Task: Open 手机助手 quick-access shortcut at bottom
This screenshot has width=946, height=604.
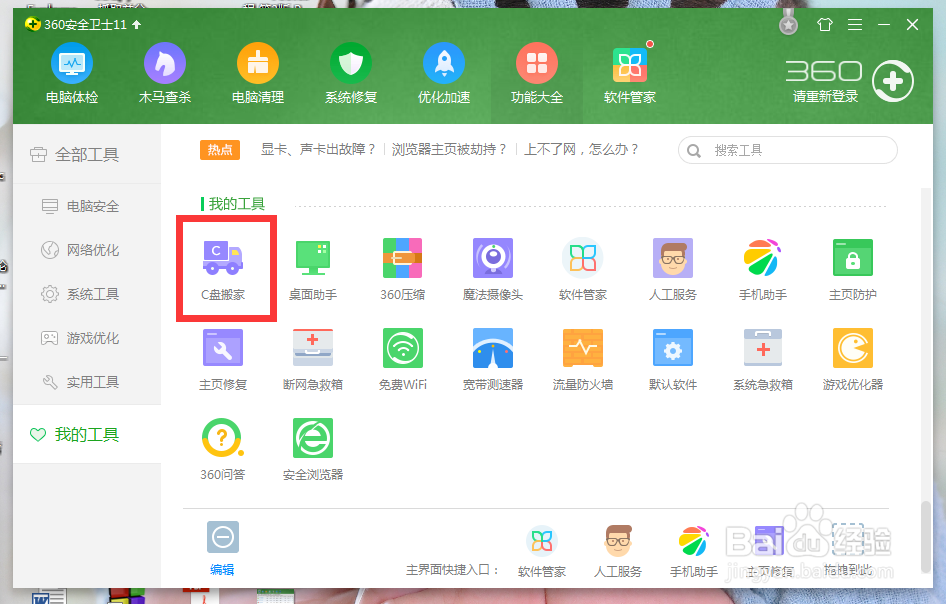Action: (x=694, y=552)
